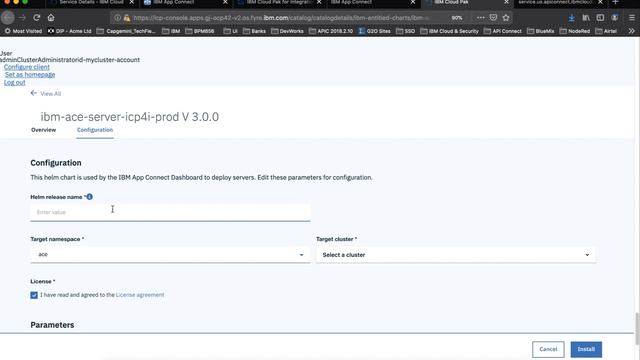640x360 pixels.
Task: Toggle the sidebar view icon
Action: 600,18
